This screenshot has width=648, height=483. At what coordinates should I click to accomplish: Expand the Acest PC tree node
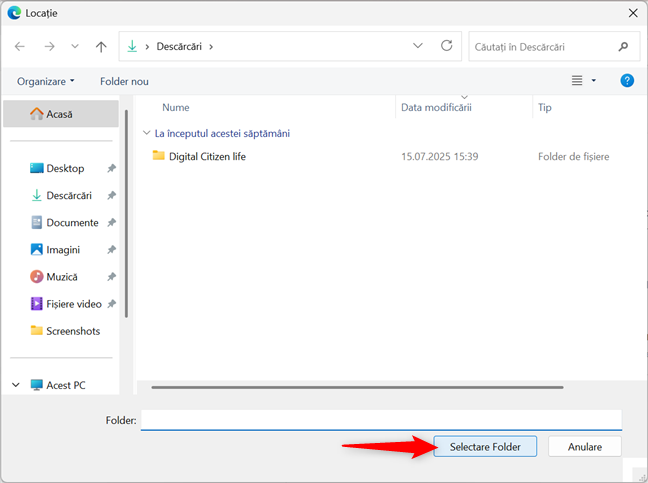click(16, 385)
